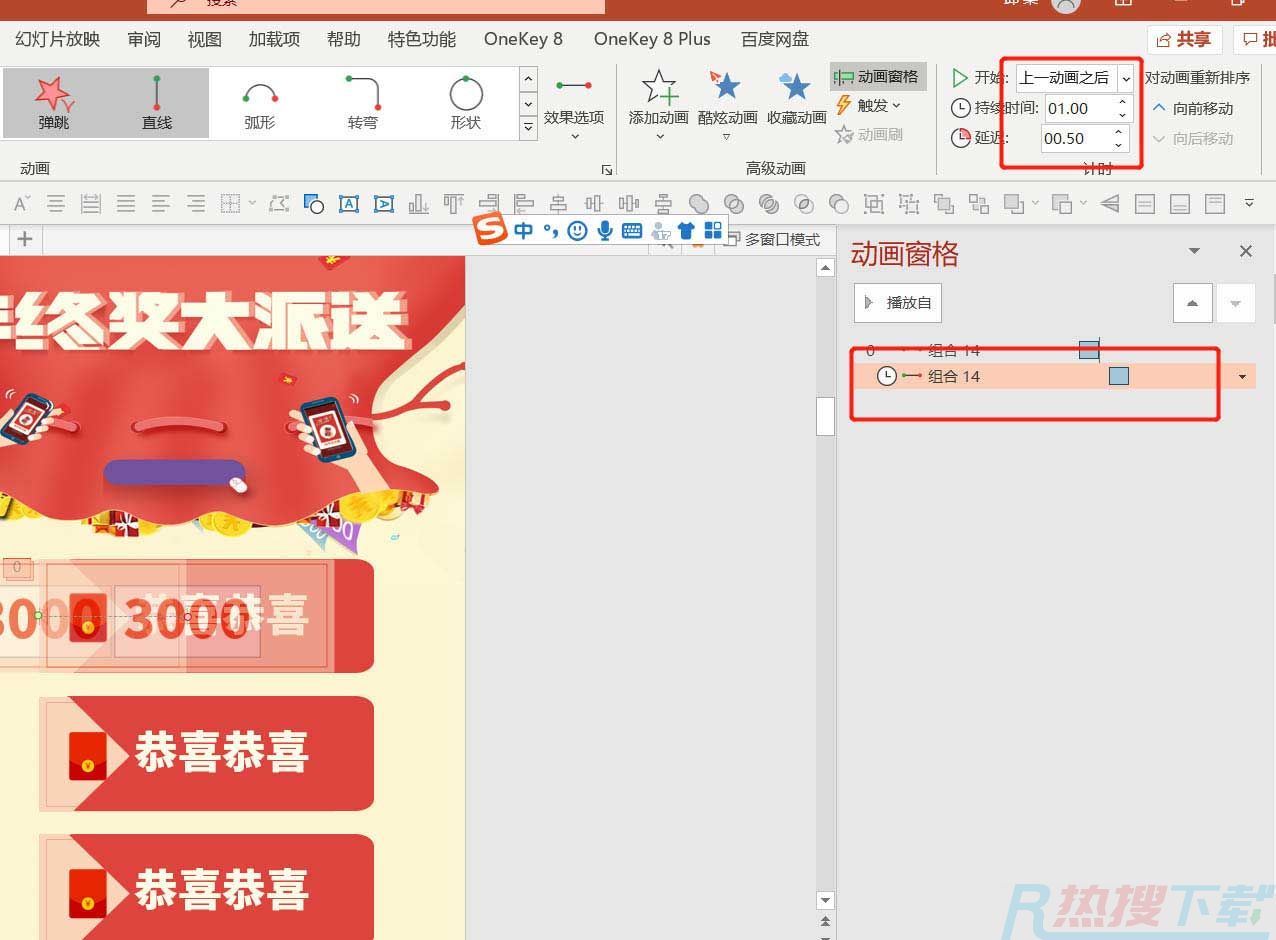This screenshot has height=940, width=1276.
Task: Choose the 弧形 (arc) motion path animation
Action: point(260,100)
